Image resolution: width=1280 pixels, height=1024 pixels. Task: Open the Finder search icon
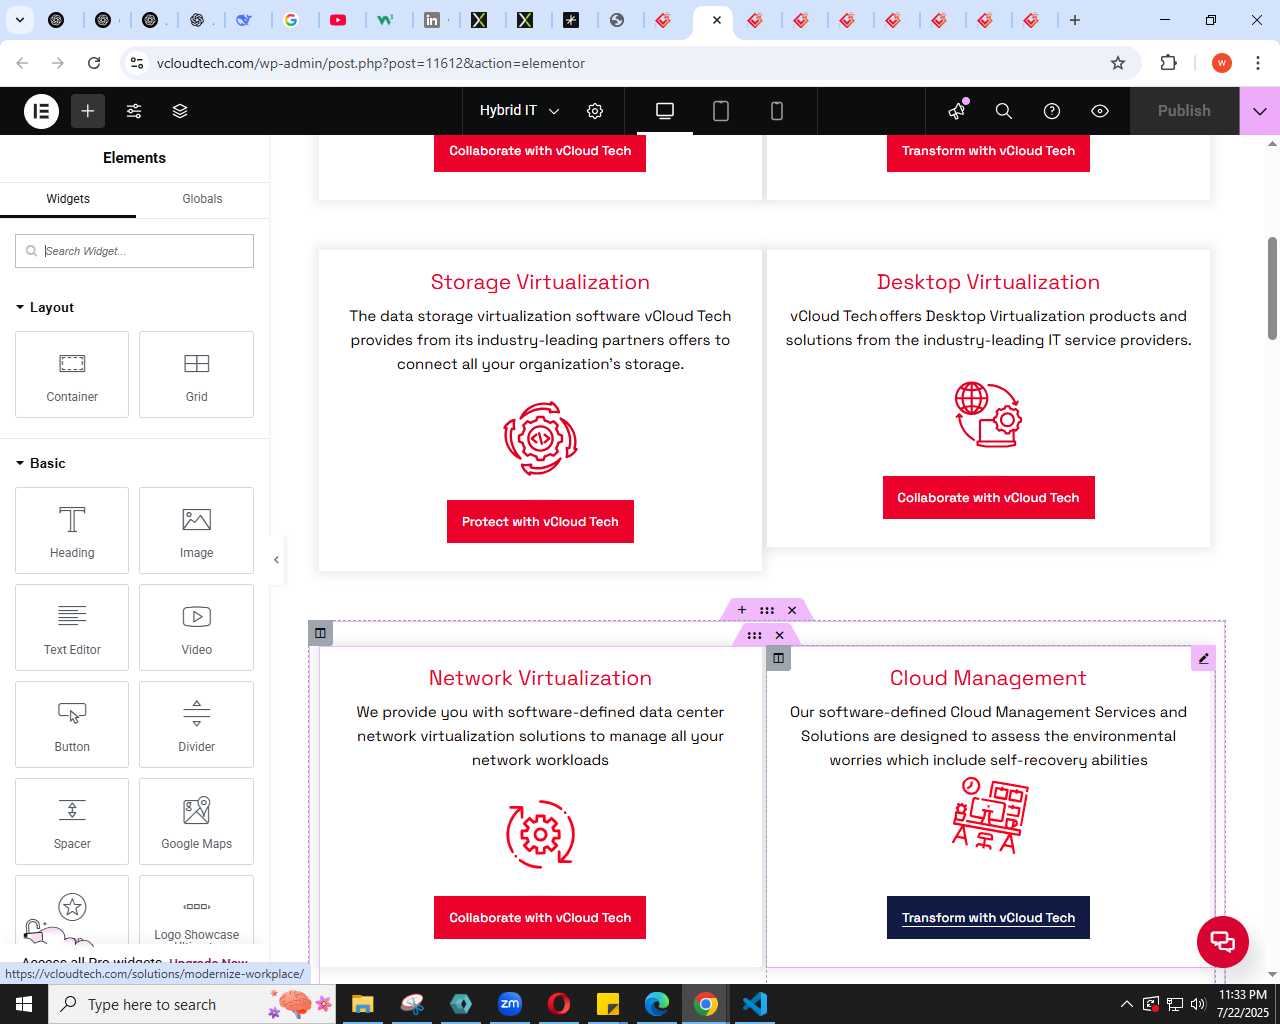tap(1004, 111)
